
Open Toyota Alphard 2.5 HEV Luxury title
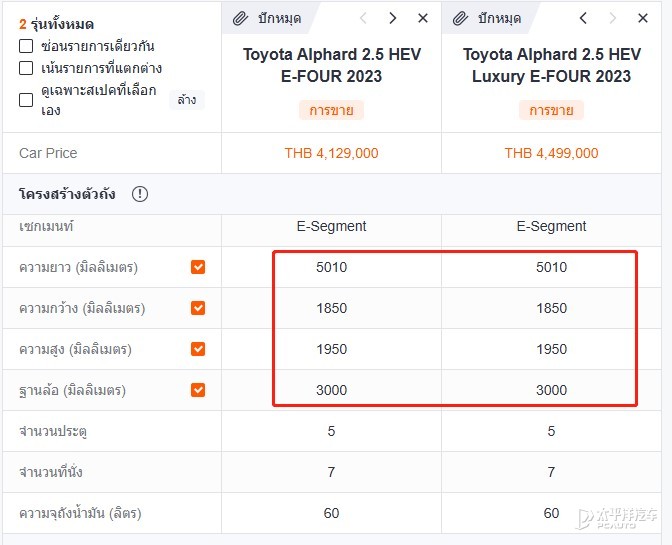(x=552, y=65)
